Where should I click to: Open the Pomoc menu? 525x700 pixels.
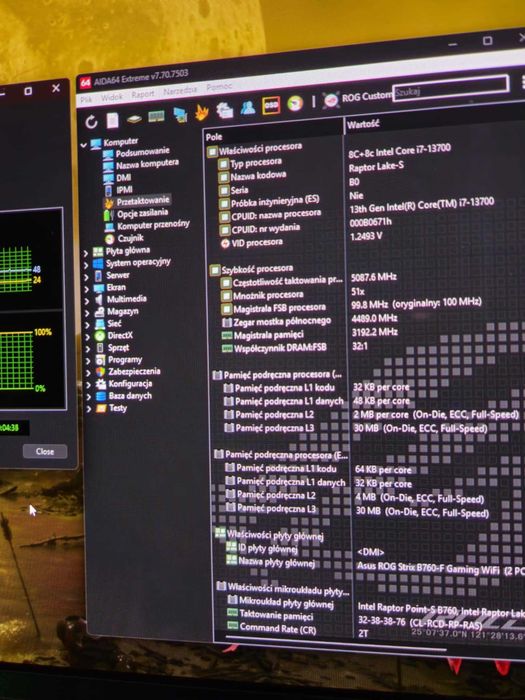click(219, 87)
